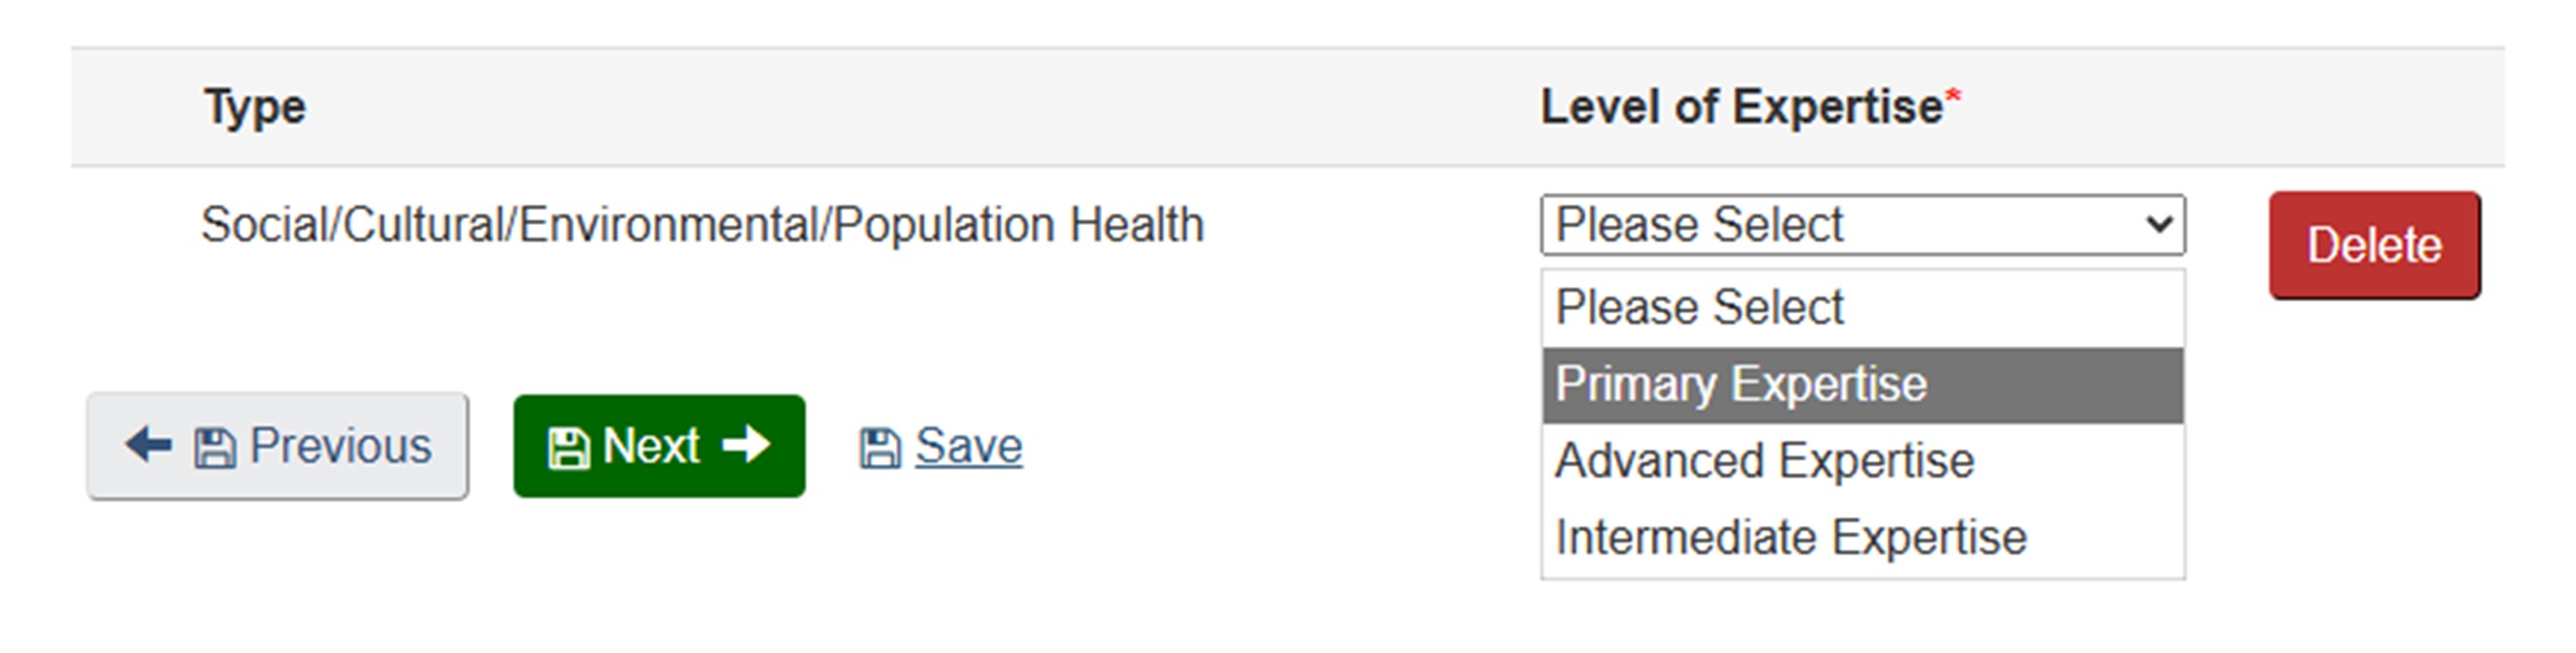Click the left arrow icon on Previous
Image resolution: width=2576 pixels, height=653 pixels.
[149, 445]
